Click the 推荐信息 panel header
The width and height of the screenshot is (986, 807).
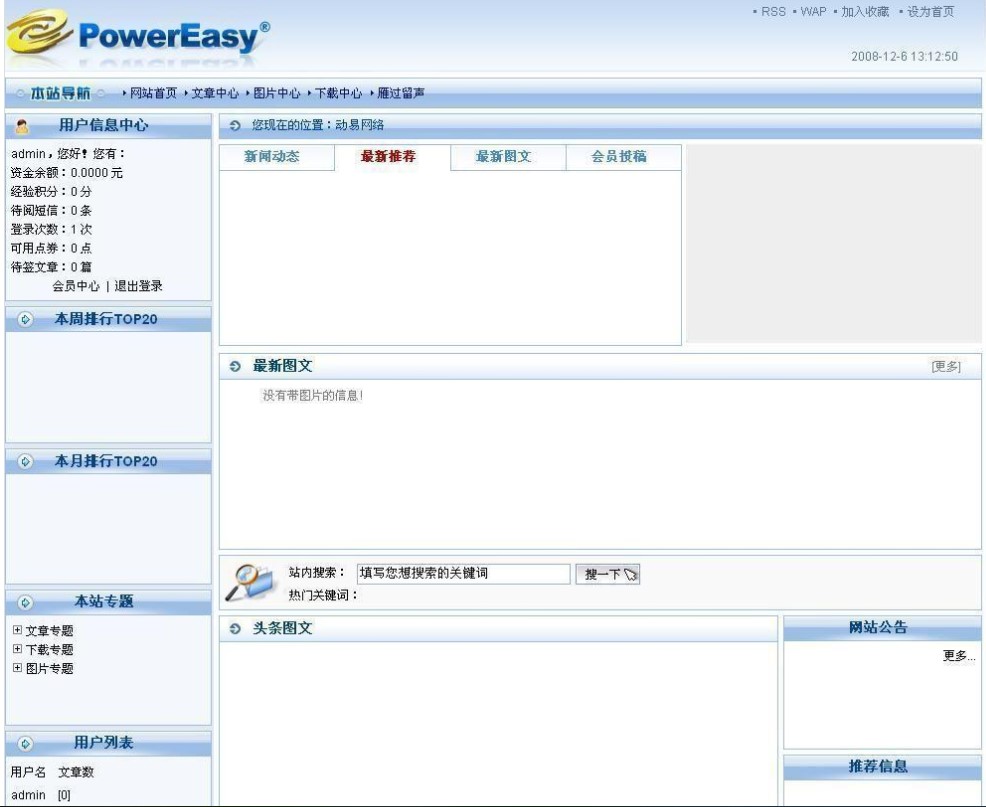click(882, 767)
